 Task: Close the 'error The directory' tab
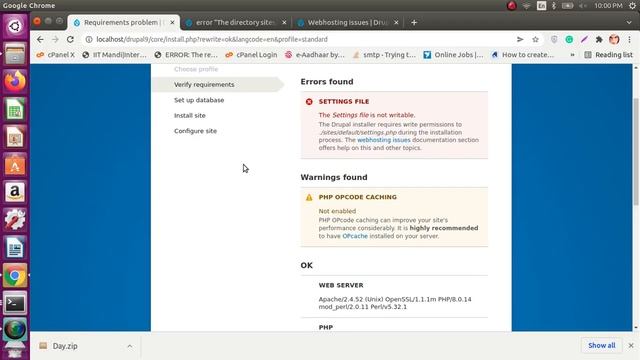point(284,22)
